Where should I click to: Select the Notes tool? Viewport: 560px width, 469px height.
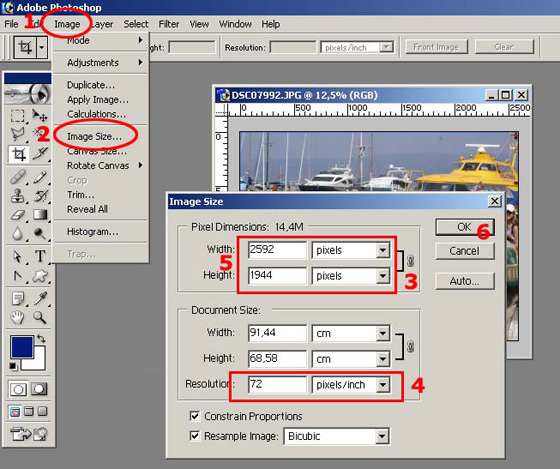coord(17,298)
